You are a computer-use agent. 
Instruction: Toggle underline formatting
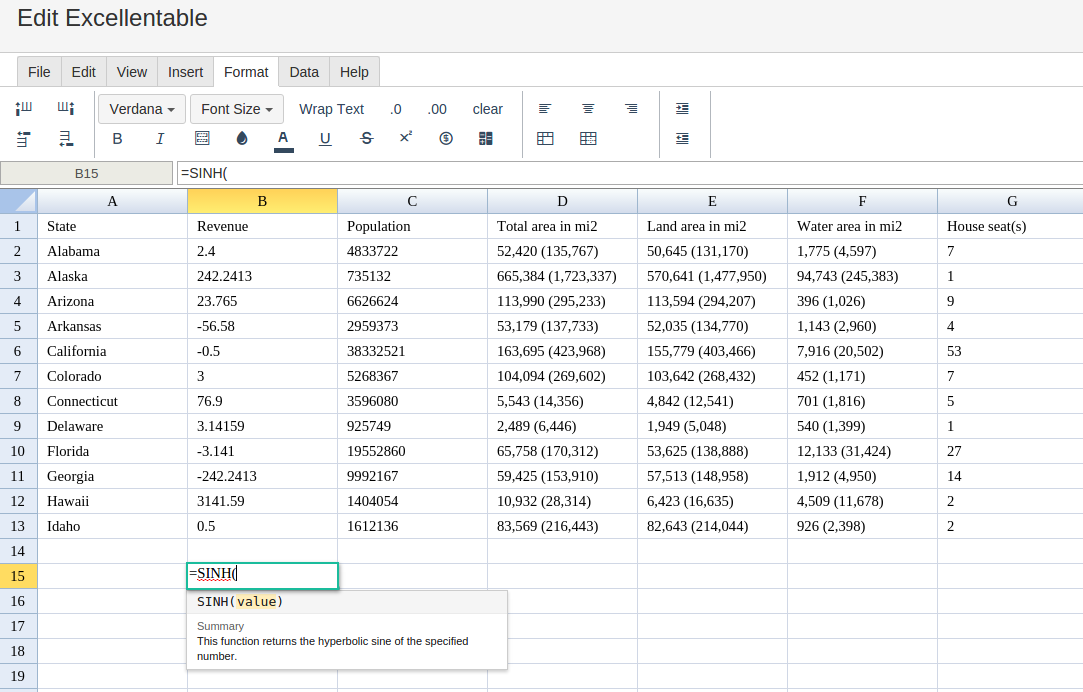coord(325,139)
